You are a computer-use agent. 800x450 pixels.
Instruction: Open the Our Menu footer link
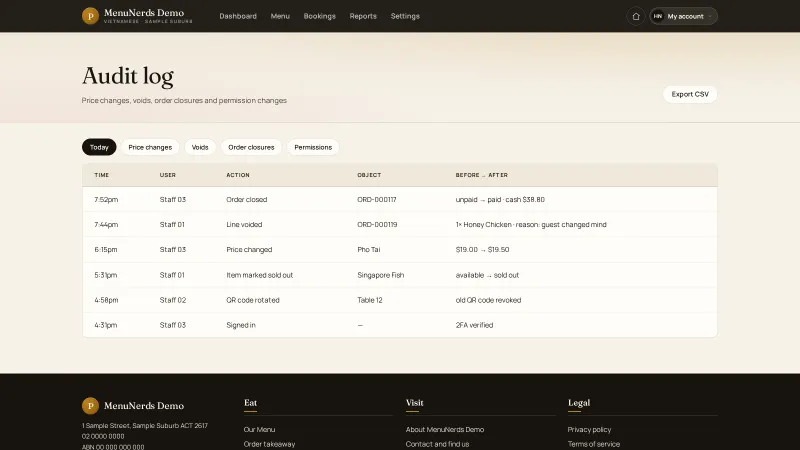click(259, 430)
